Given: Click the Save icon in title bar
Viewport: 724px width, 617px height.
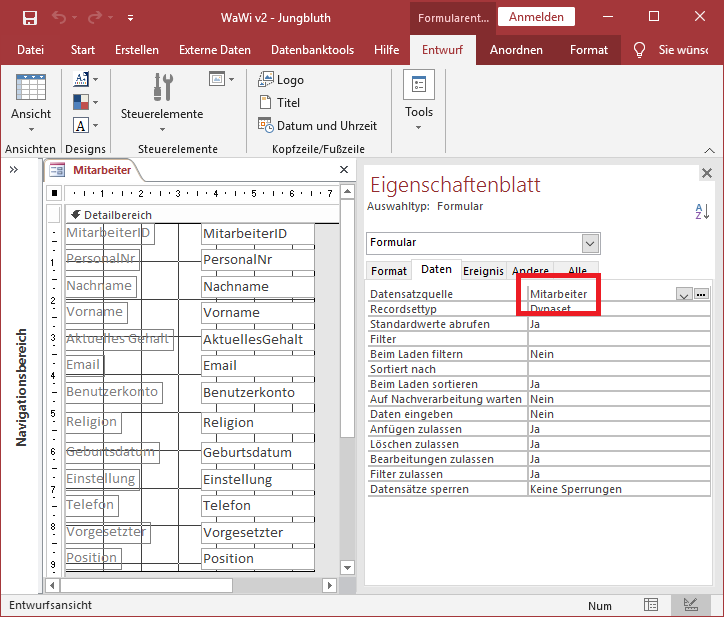Looking at the screenshot, I should click(x=30, y=18).
